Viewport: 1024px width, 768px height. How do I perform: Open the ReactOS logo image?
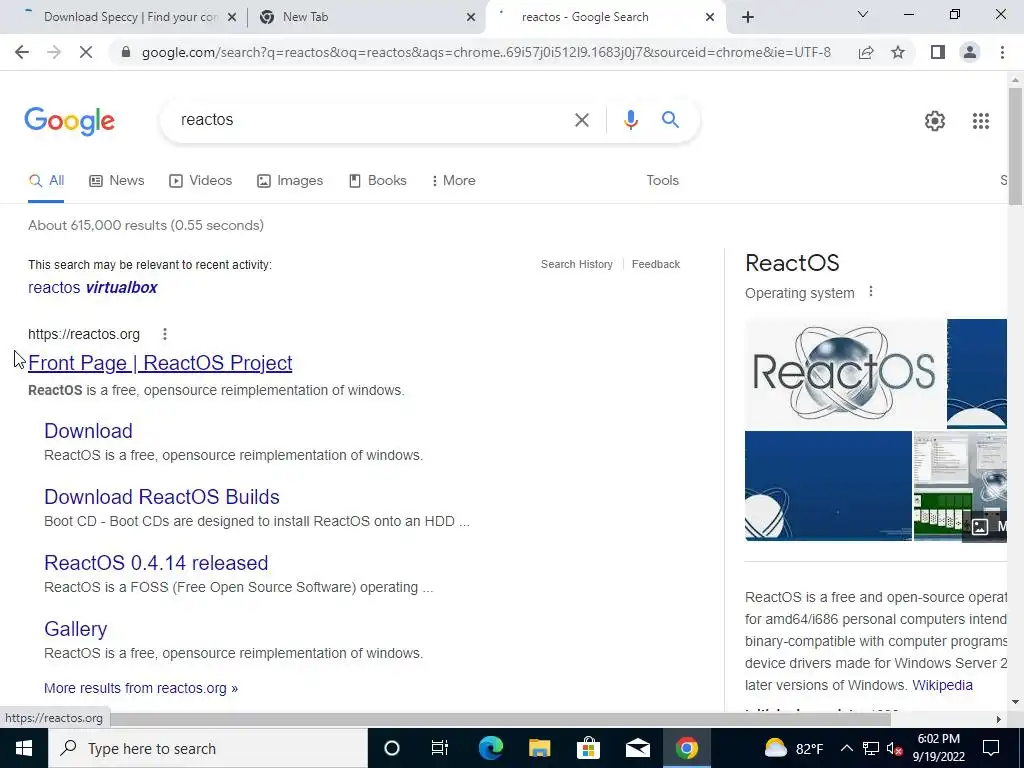tap(844, 374)
